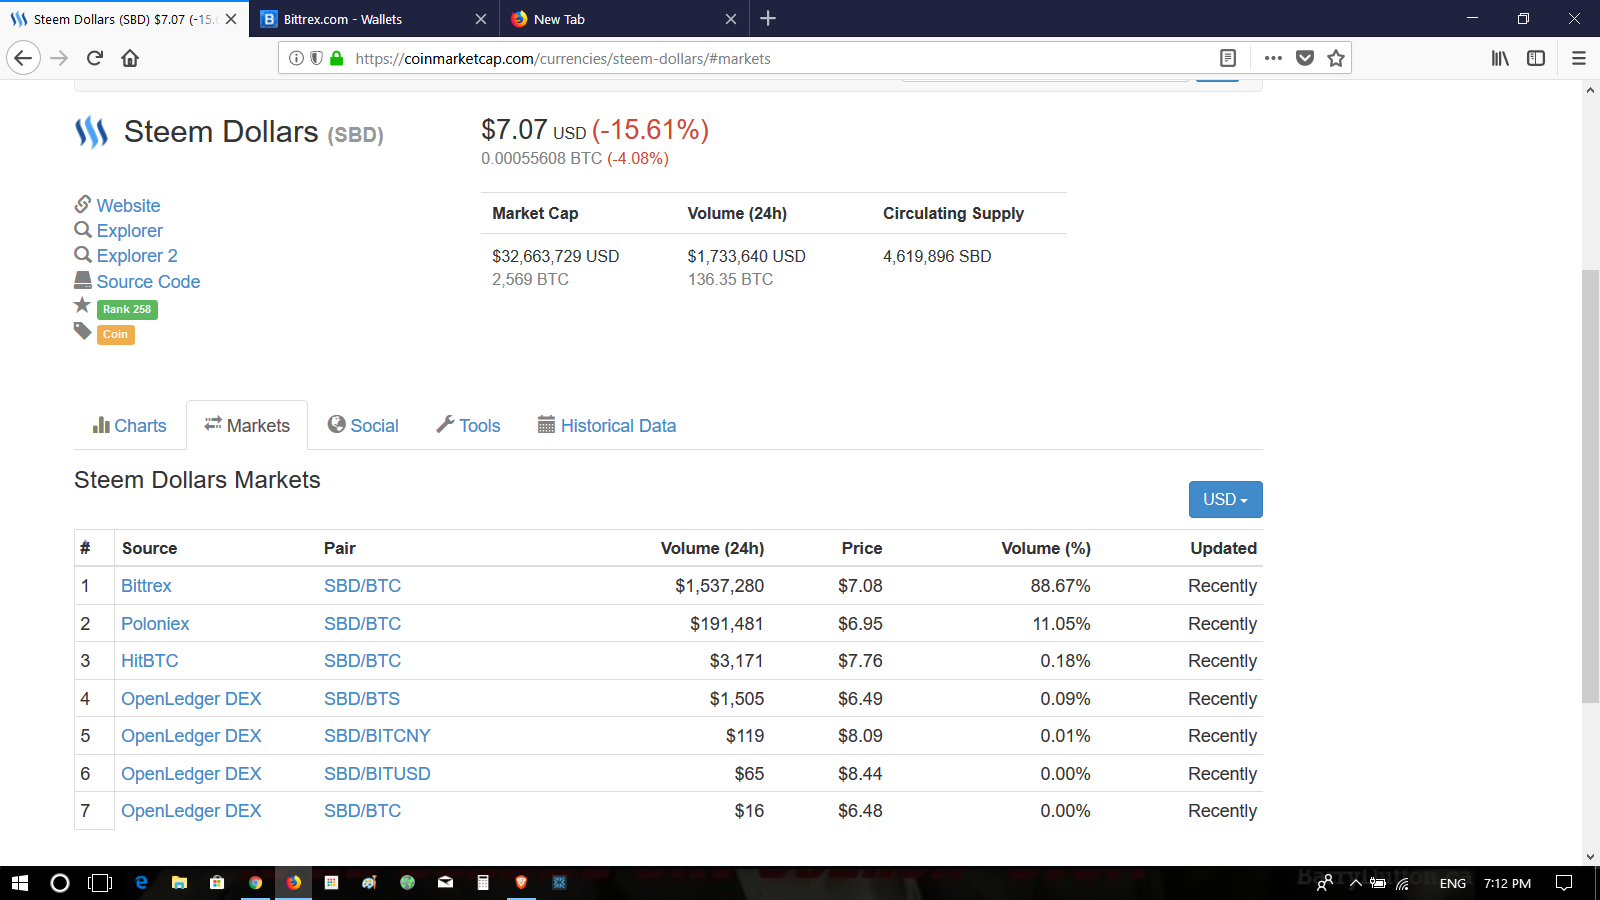Screen dimensions: 1600x900
Task: Click the $1,537,280 volume cell
Action: pos(719,586)
